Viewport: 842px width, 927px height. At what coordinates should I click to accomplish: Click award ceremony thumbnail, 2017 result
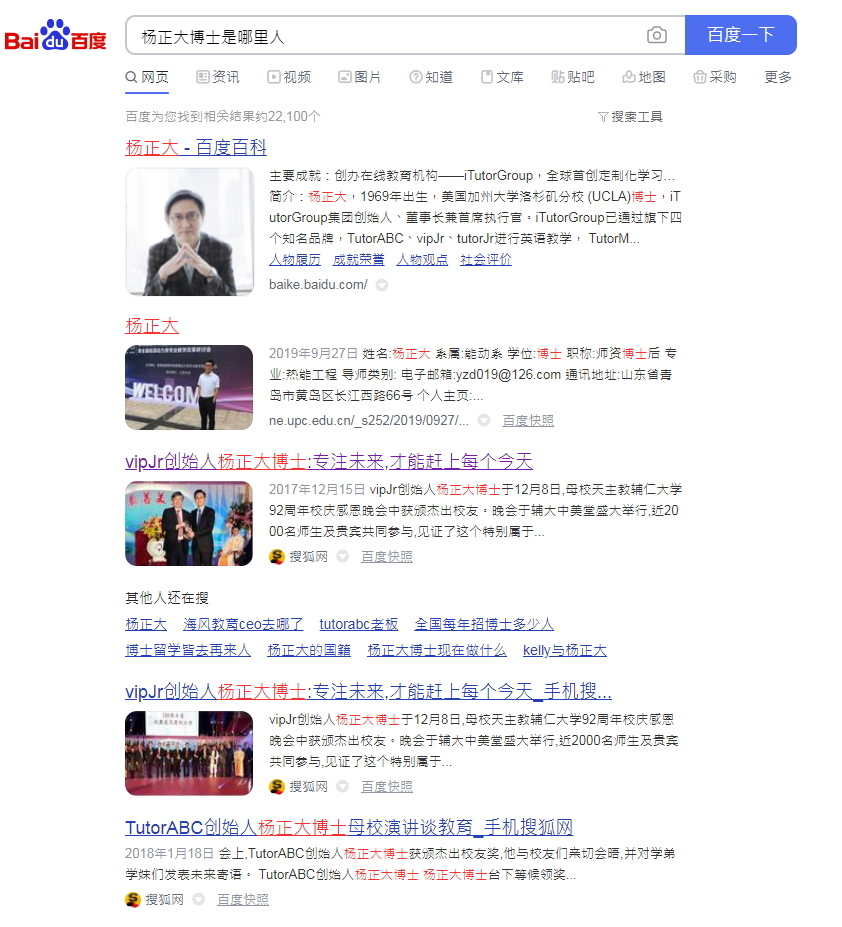point(189,524)
